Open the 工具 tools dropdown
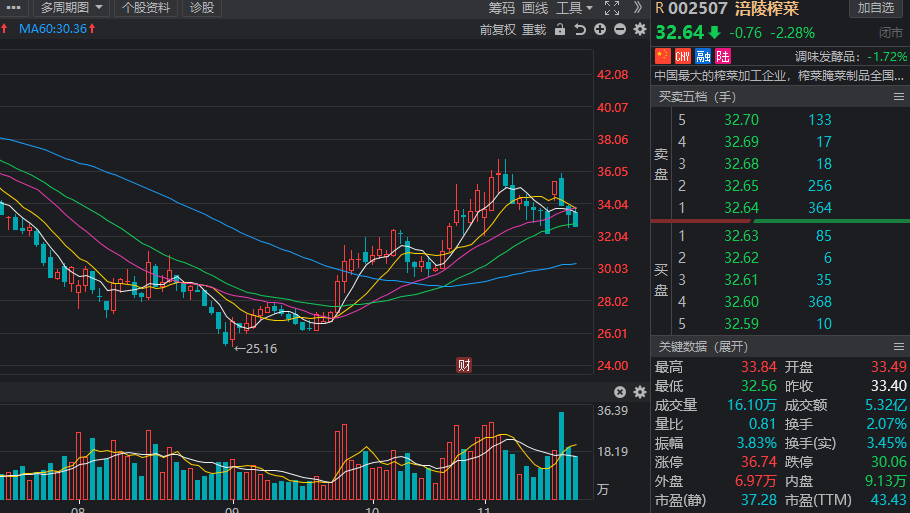The height and width of the screenshot is (513, 910). (x=575, y=8)
